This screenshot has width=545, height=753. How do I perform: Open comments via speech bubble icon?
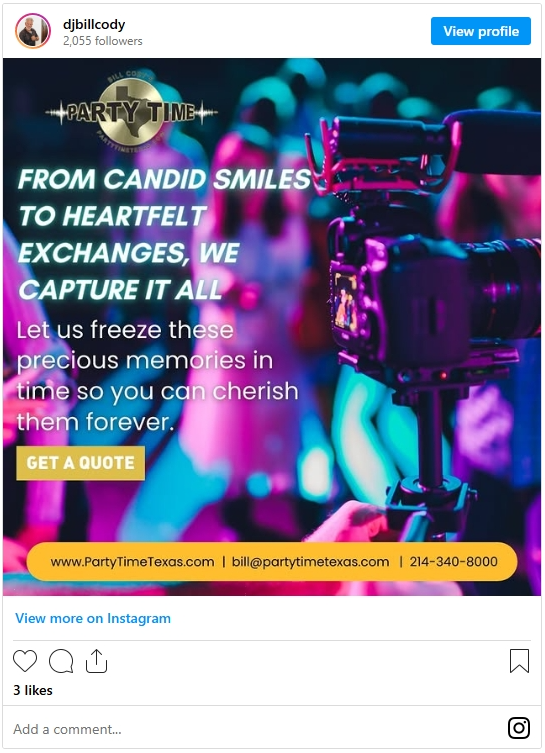tap(61, 661)
